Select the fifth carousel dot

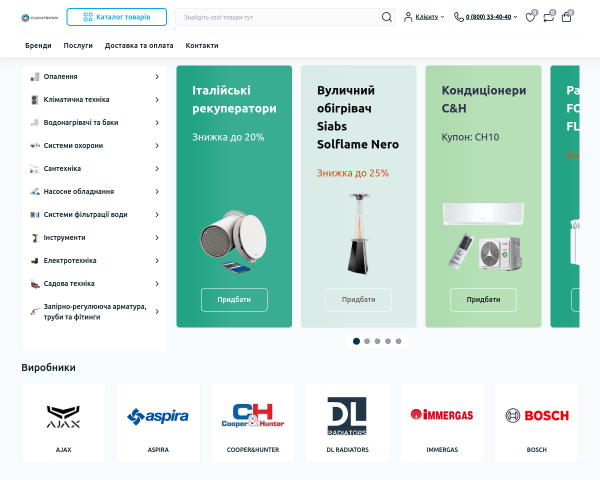tap(398, 341)
